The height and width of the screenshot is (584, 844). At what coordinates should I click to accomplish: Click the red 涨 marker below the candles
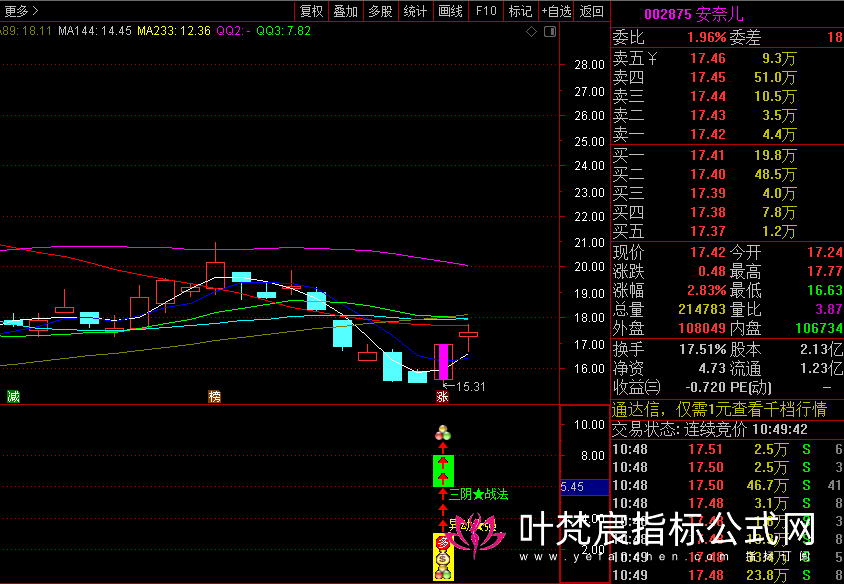tap(442, 397)
